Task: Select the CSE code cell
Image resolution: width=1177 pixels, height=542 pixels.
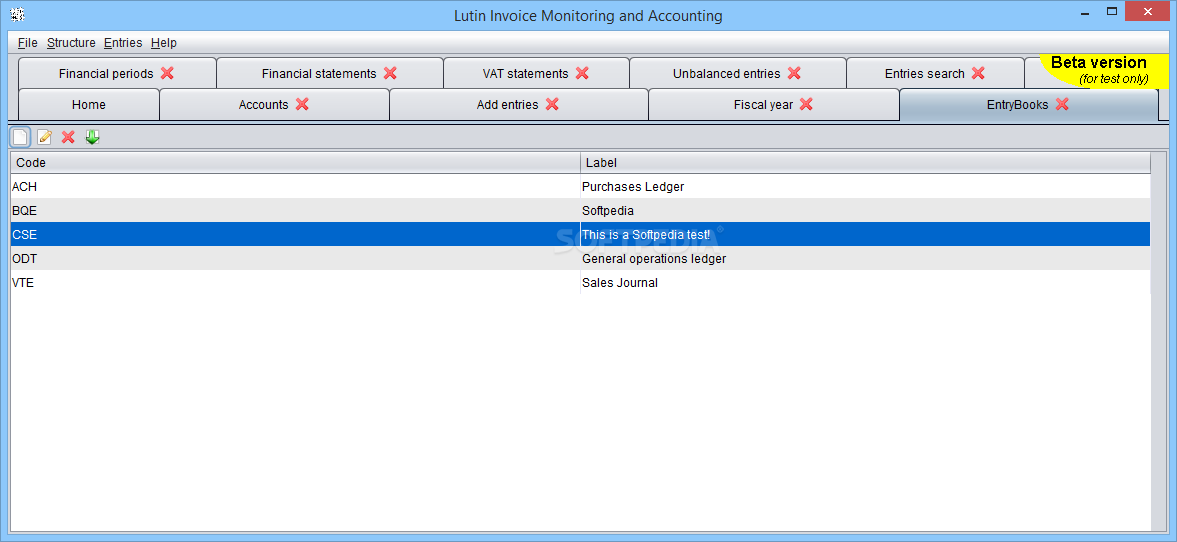Action: point(295,234)
